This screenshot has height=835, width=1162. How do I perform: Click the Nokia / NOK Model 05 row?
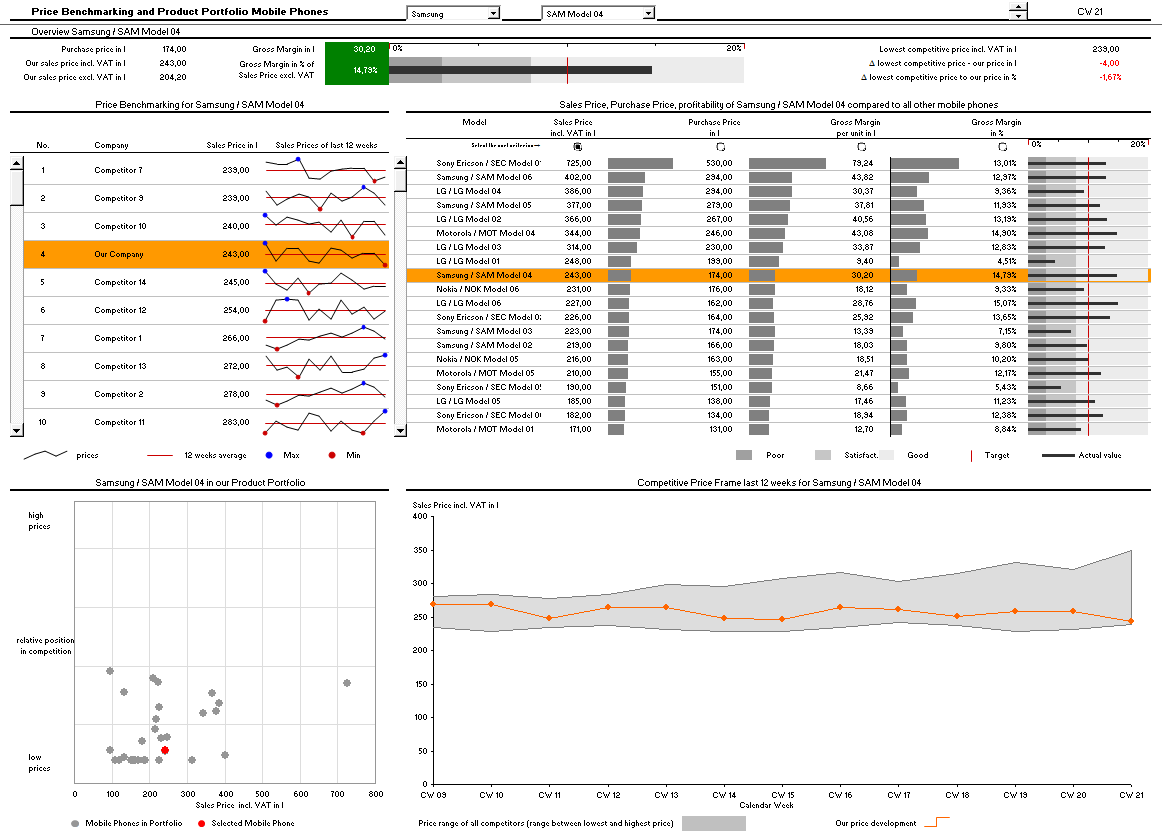pos(778,359)
